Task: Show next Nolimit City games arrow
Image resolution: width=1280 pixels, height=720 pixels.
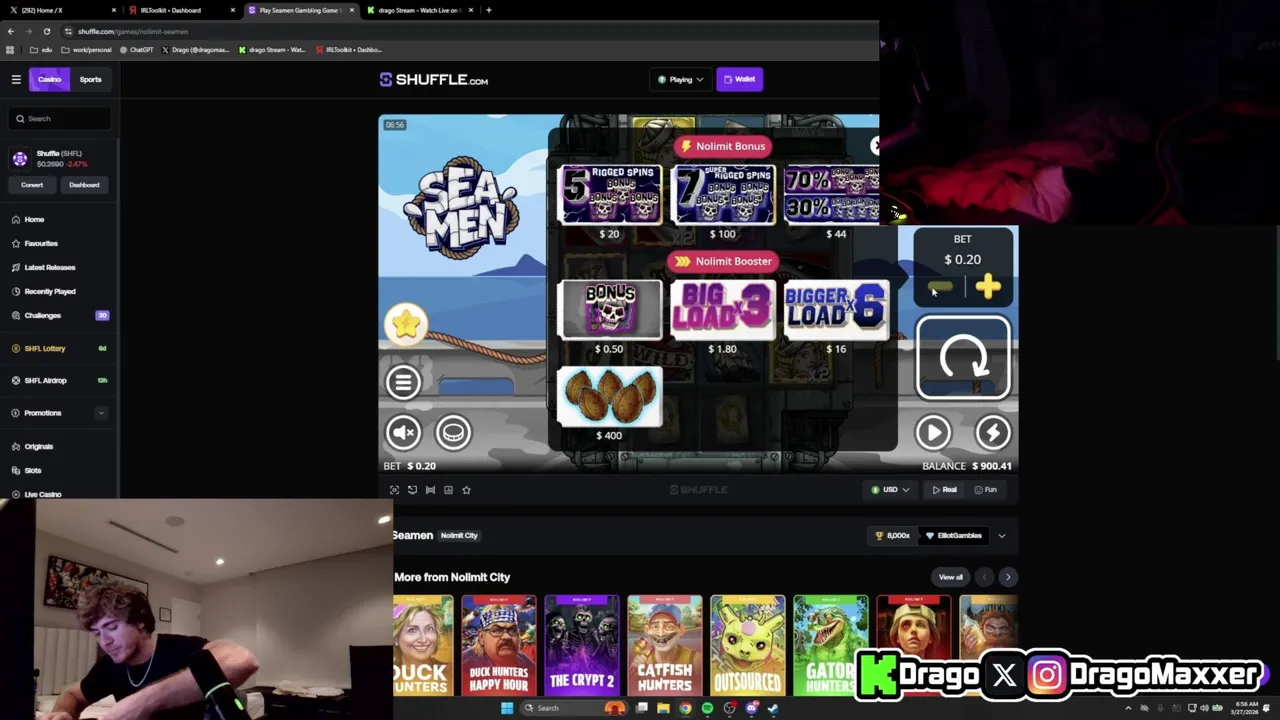Action: (x=1008, y=577)
